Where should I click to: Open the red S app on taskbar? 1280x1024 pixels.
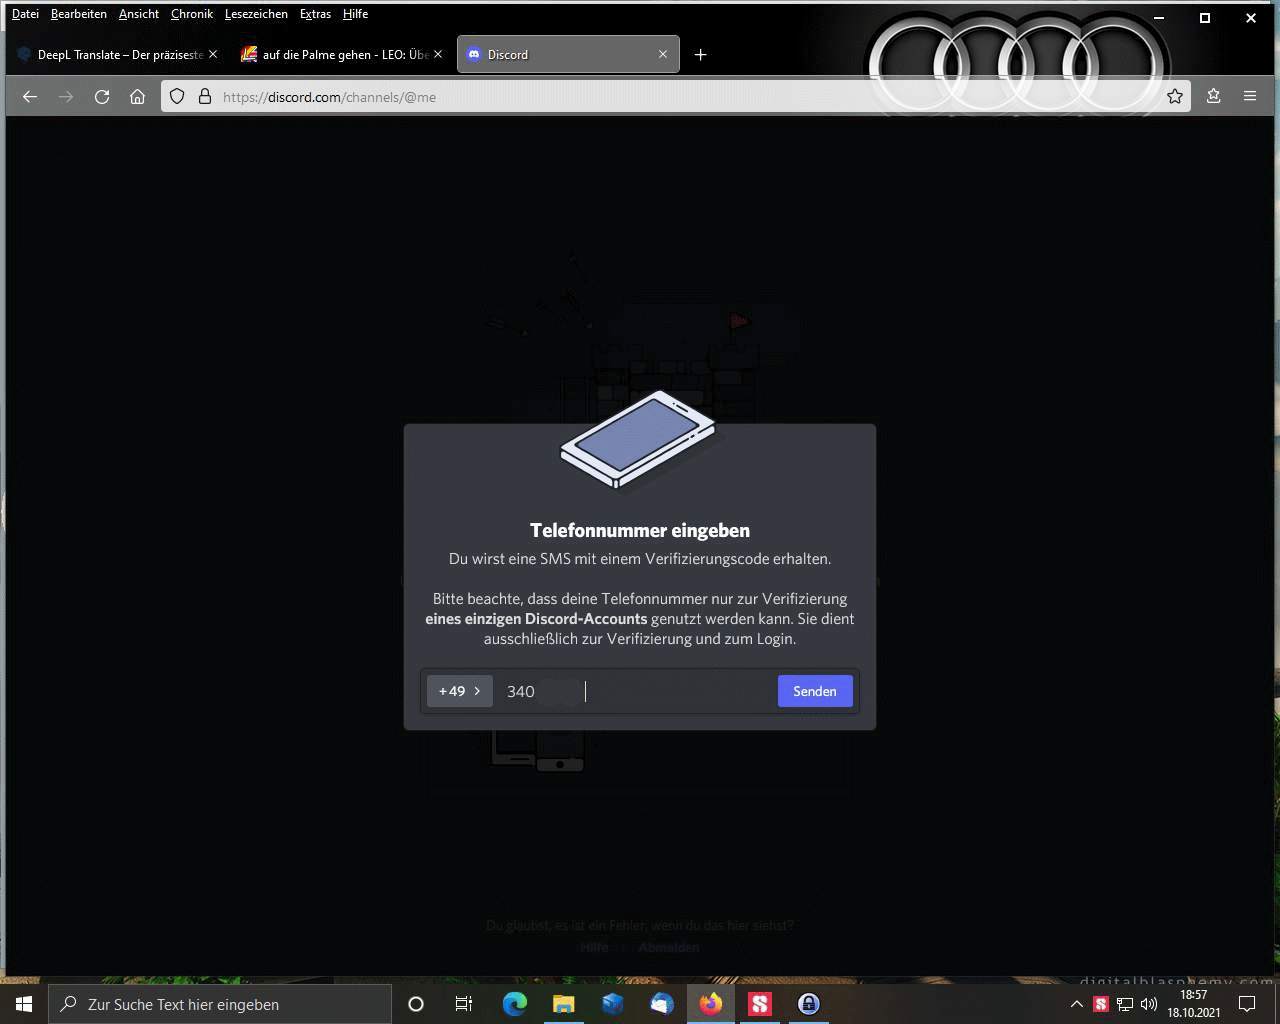pyautogui.click(x=759, y=1004)
